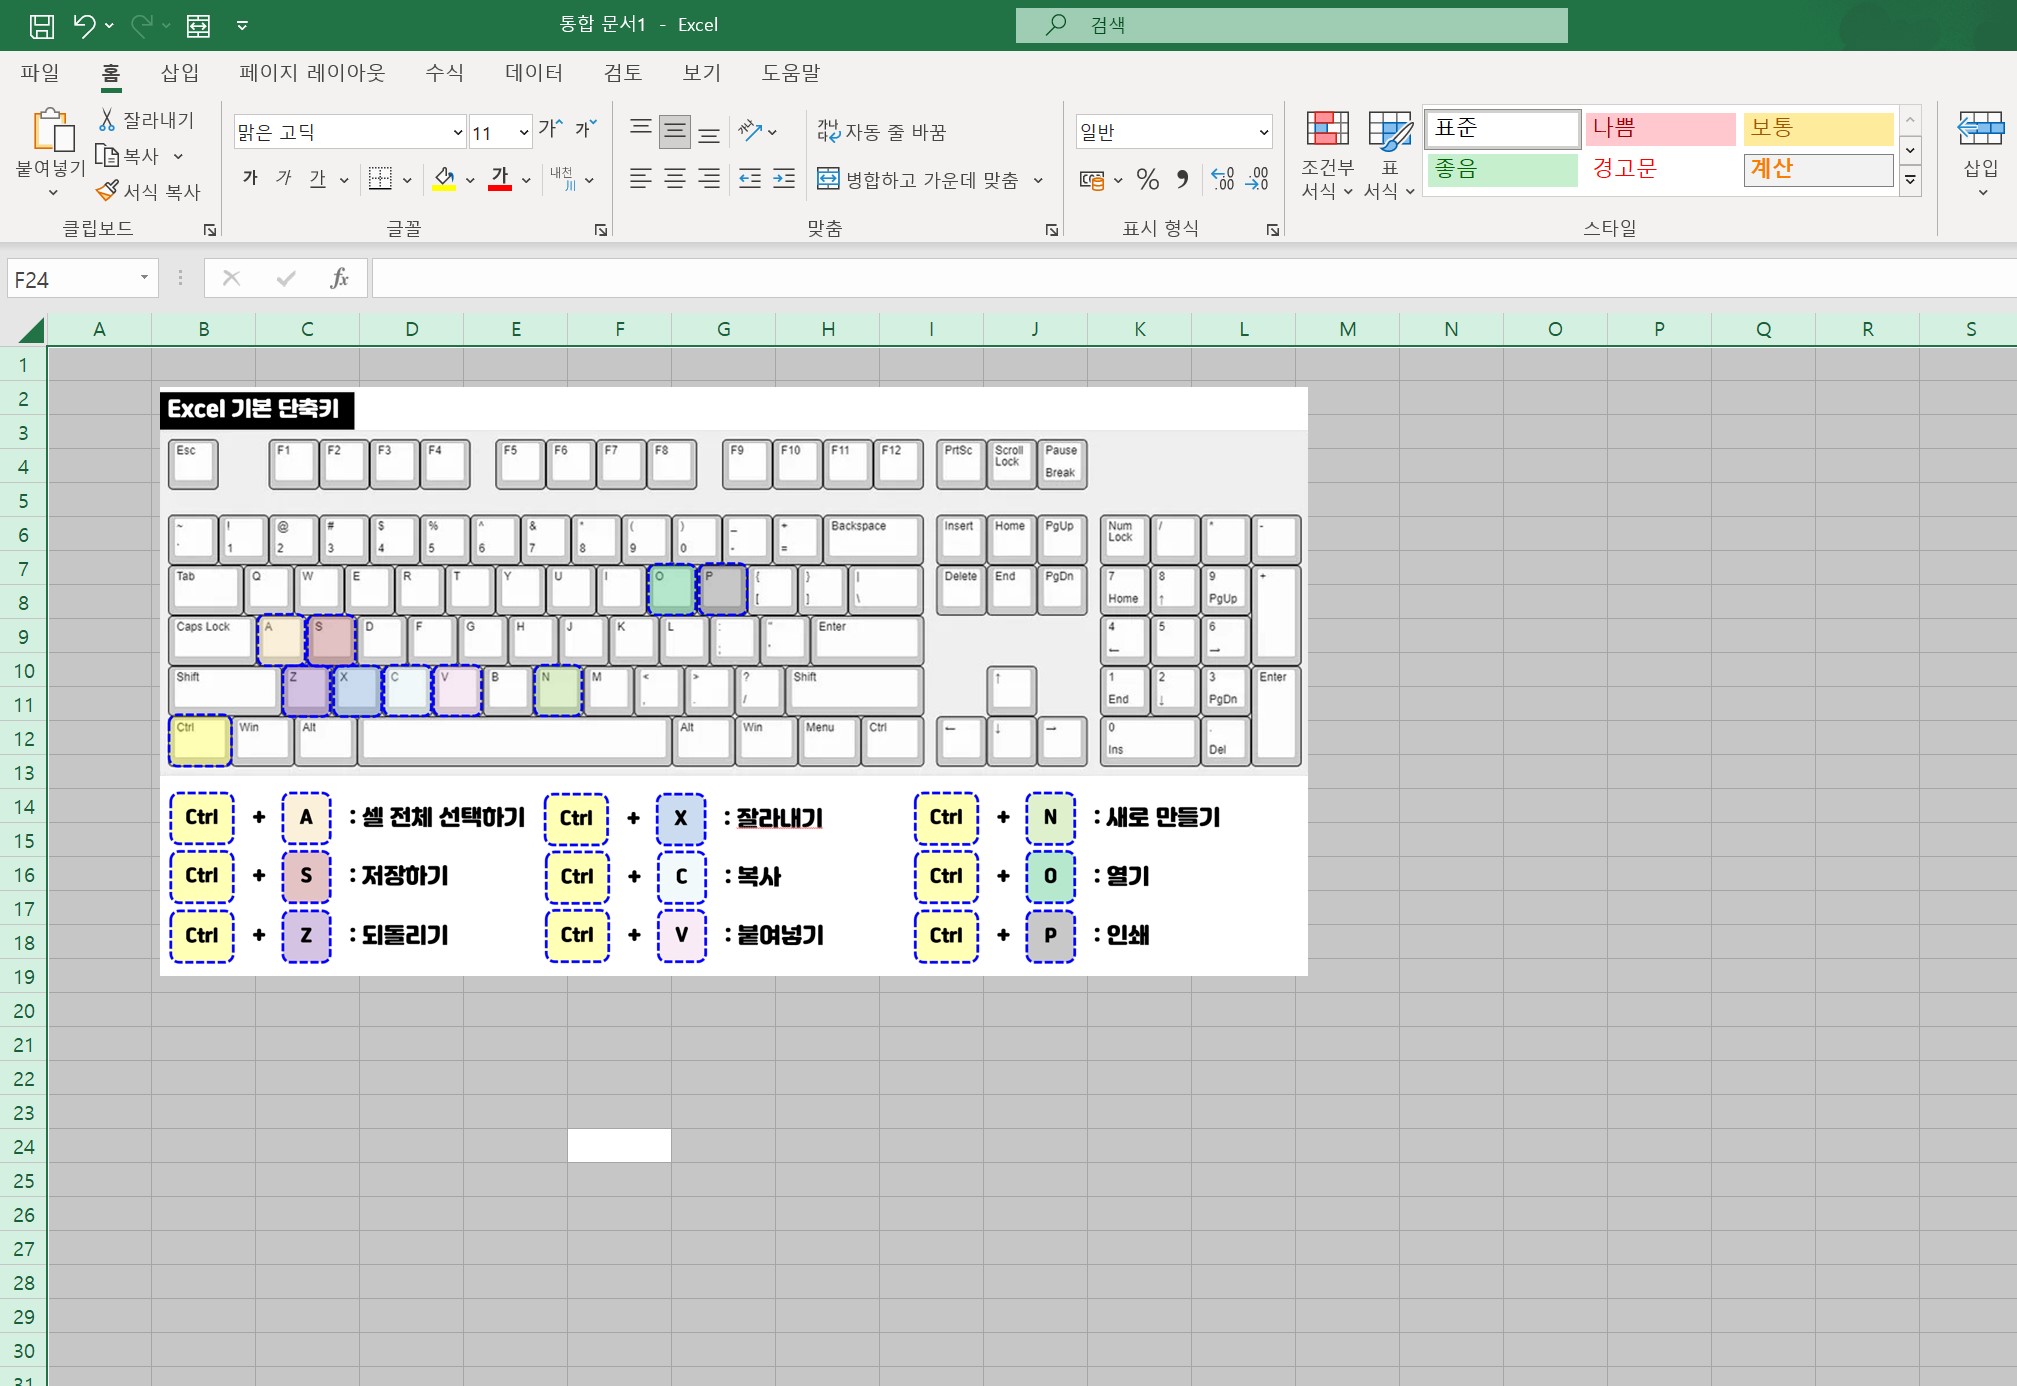Click the Insert Function fx icon
2017x1386 pixels.
(339, 278)
